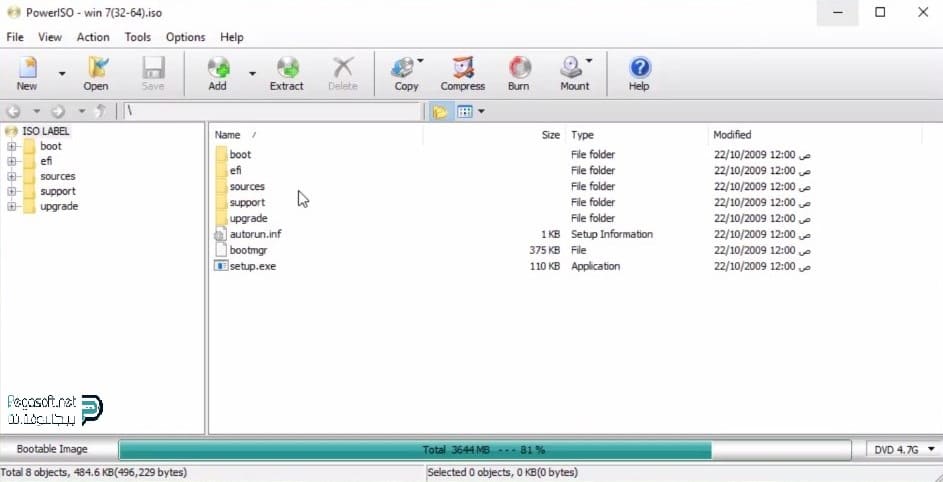Toggle the folders tree pane icon

coord(440,112)
